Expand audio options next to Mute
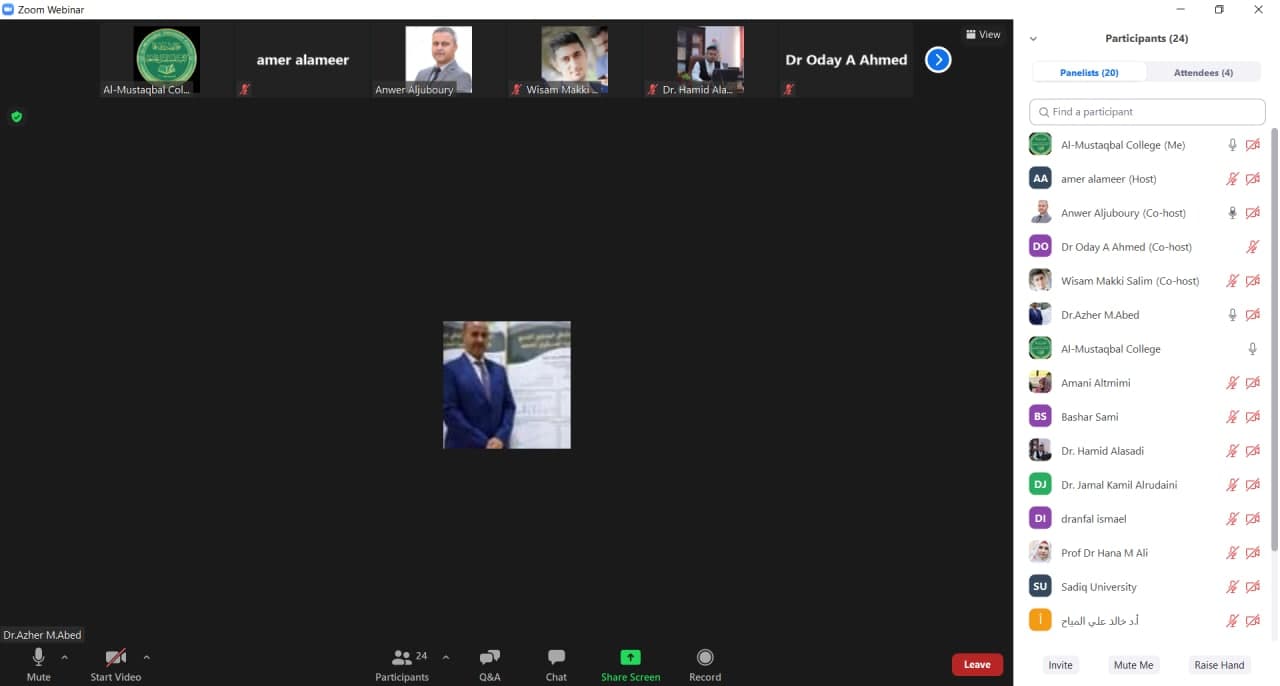The width and height of the screenshot is (1280, 686). tap(63, 657)
